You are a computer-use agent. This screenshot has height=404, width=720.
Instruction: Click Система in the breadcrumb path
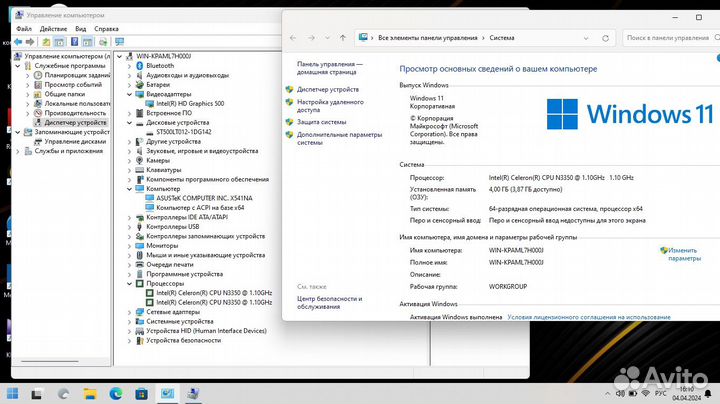[x=502, y=38]
